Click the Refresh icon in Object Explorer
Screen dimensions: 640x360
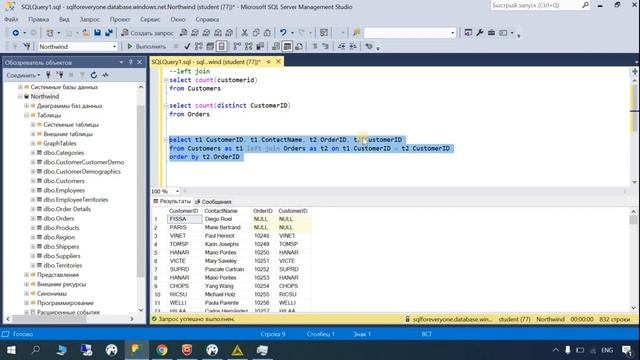pyautogui.click(x=94, y=75)
